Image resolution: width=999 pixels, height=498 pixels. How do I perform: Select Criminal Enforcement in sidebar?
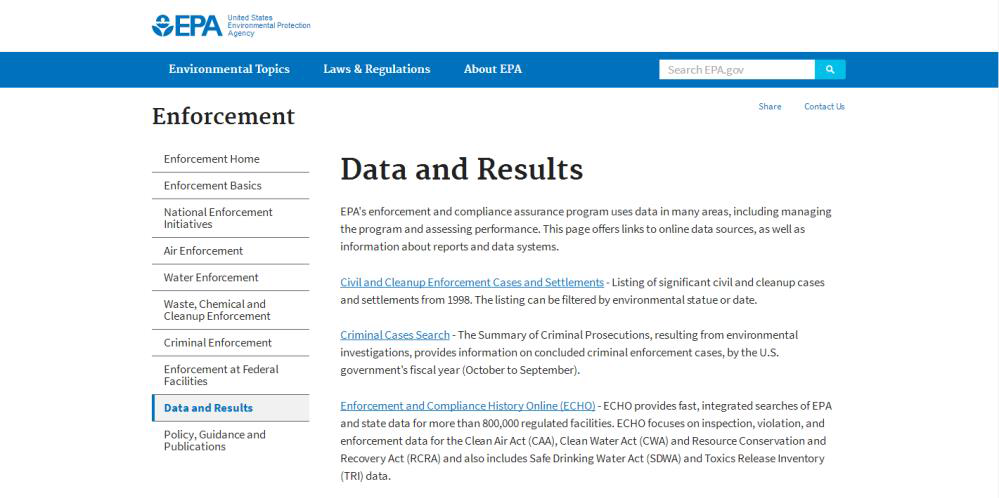(231, 343)
